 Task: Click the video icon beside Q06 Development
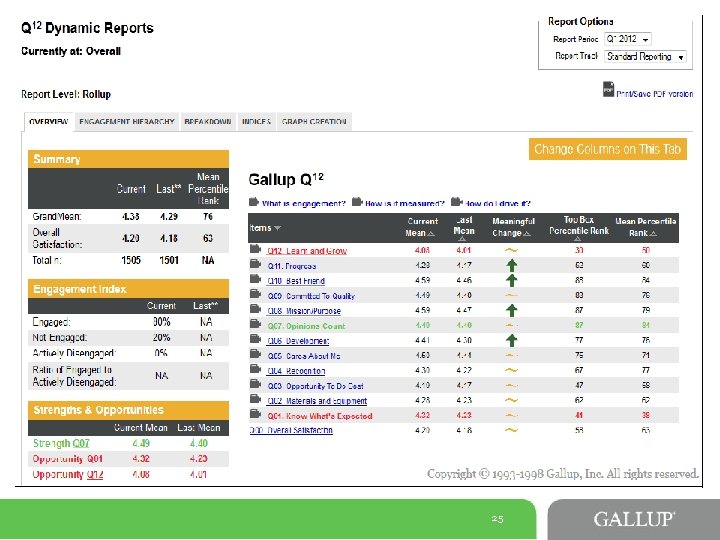pos(255,340)
